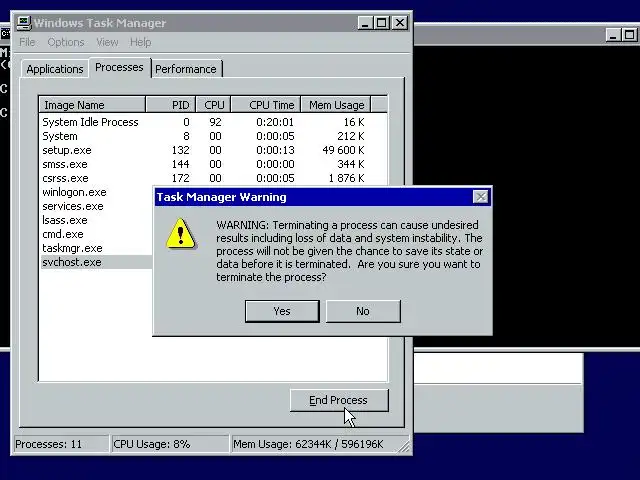Click the command prompt window's title icon

(x=5, y=34)
